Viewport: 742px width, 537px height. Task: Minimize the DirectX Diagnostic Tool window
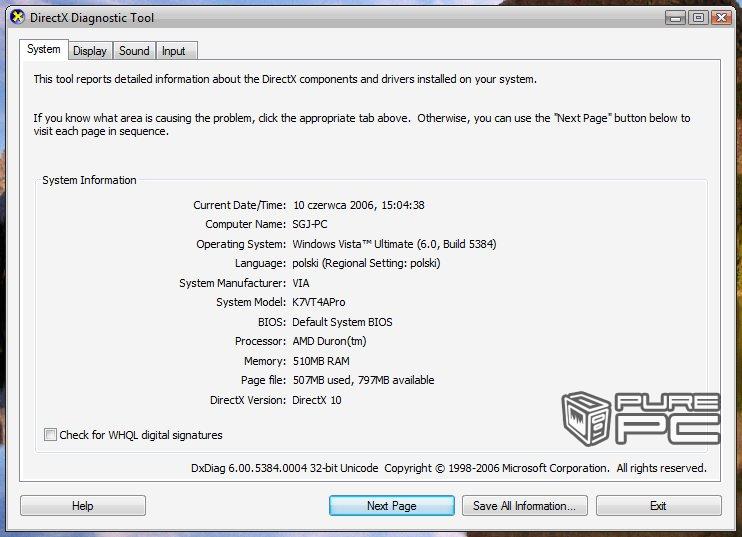click(x=676, y=18)
